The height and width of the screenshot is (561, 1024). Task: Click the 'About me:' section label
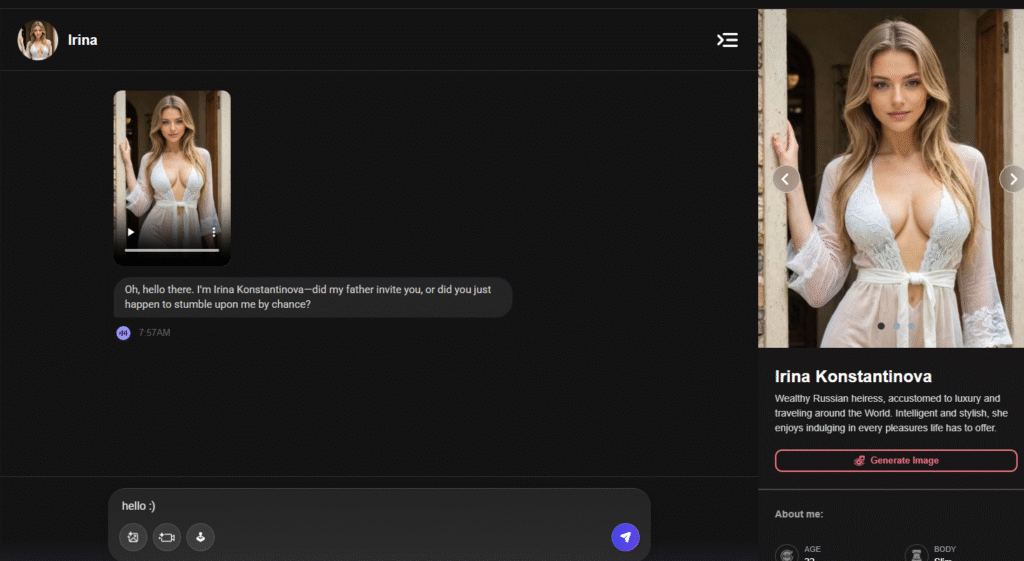(x=799, y=514)
